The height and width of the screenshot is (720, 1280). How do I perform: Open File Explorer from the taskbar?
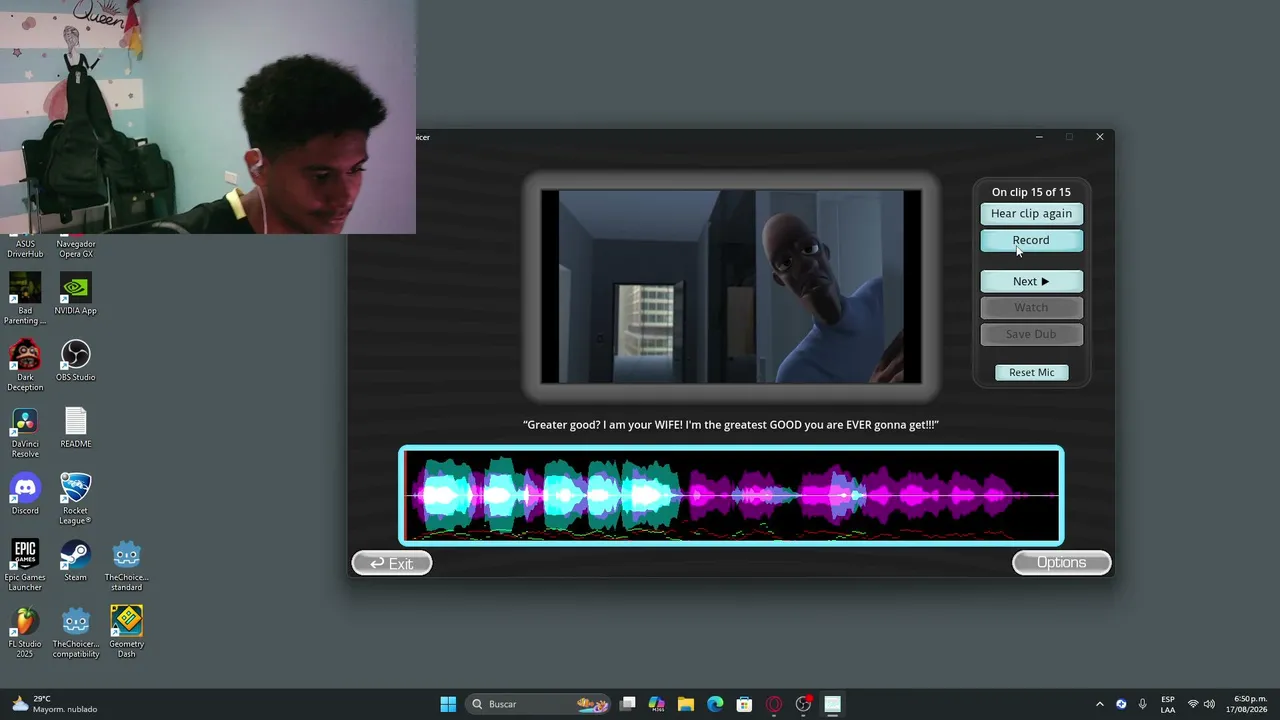(686, 704)
